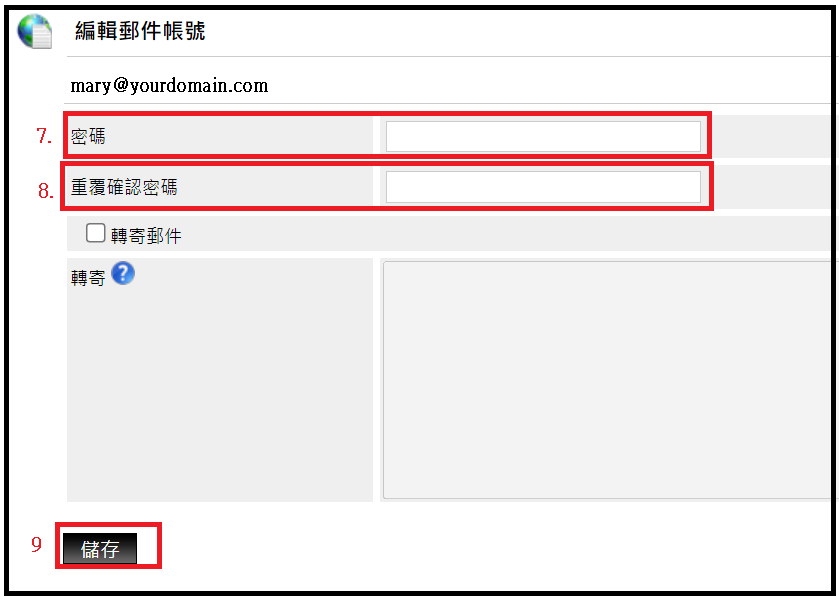The width and height of the screenshot is (839, 601).
Task: Click the red step number 8
Action: pyautogui.click(x=45, y=190)
